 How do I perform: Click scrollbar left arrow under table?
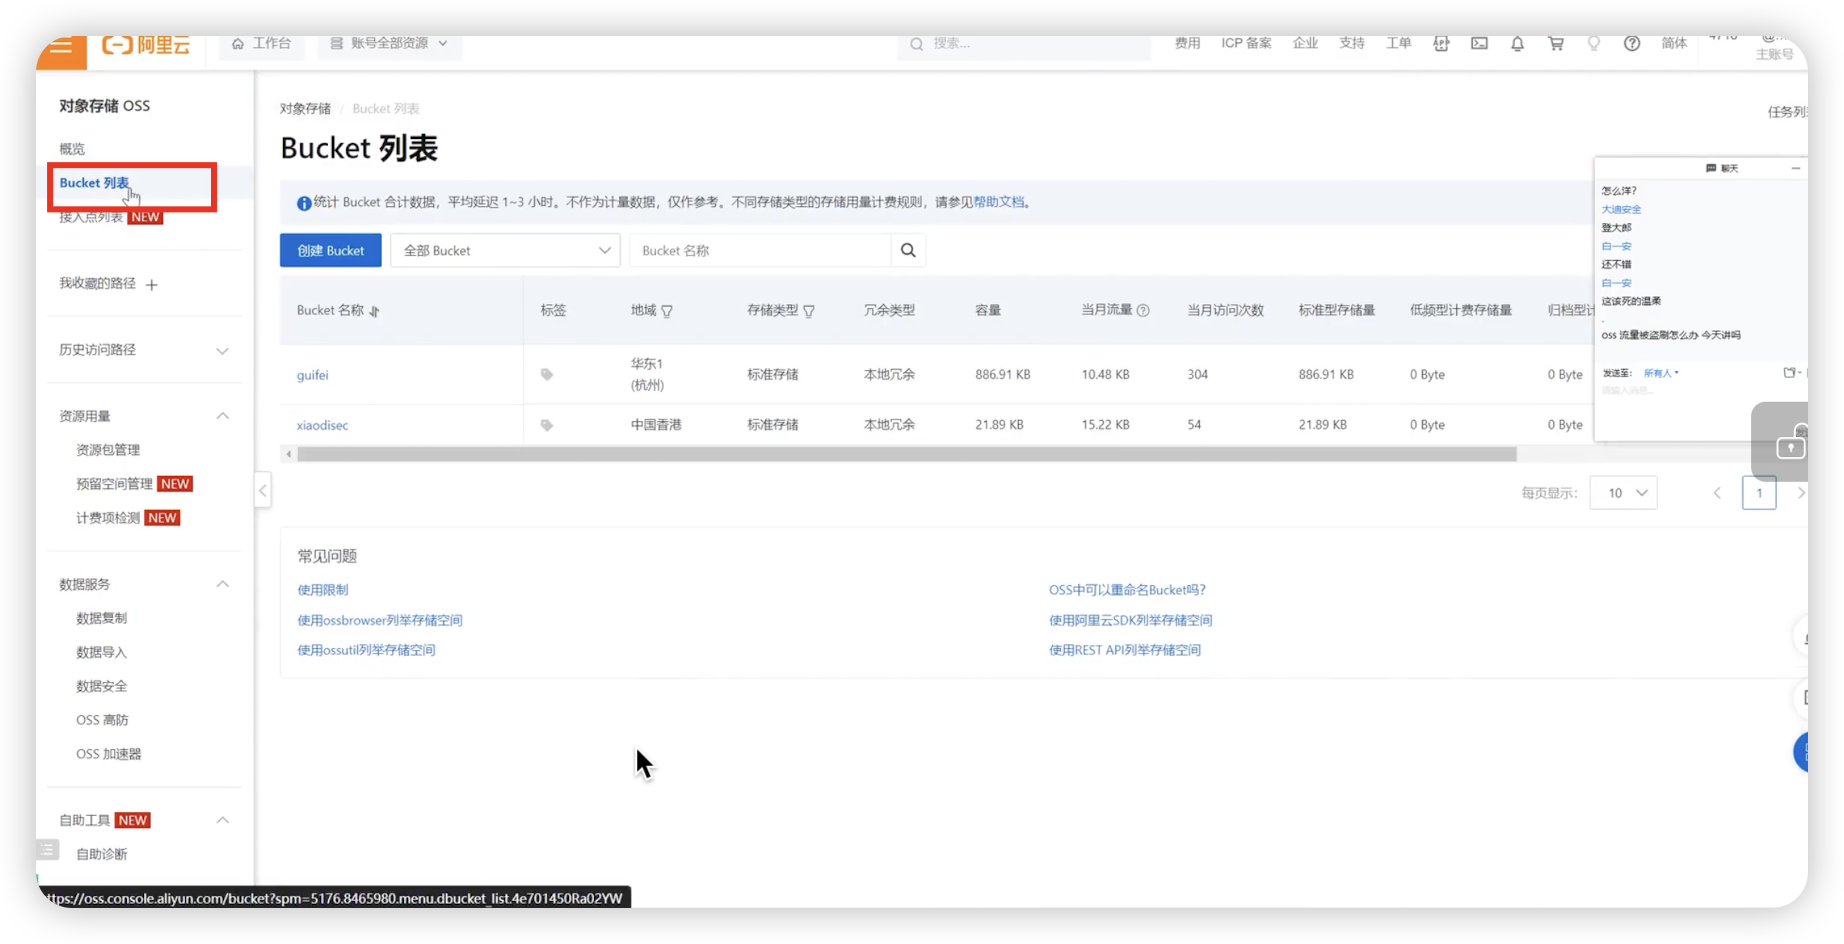point(289,455)
